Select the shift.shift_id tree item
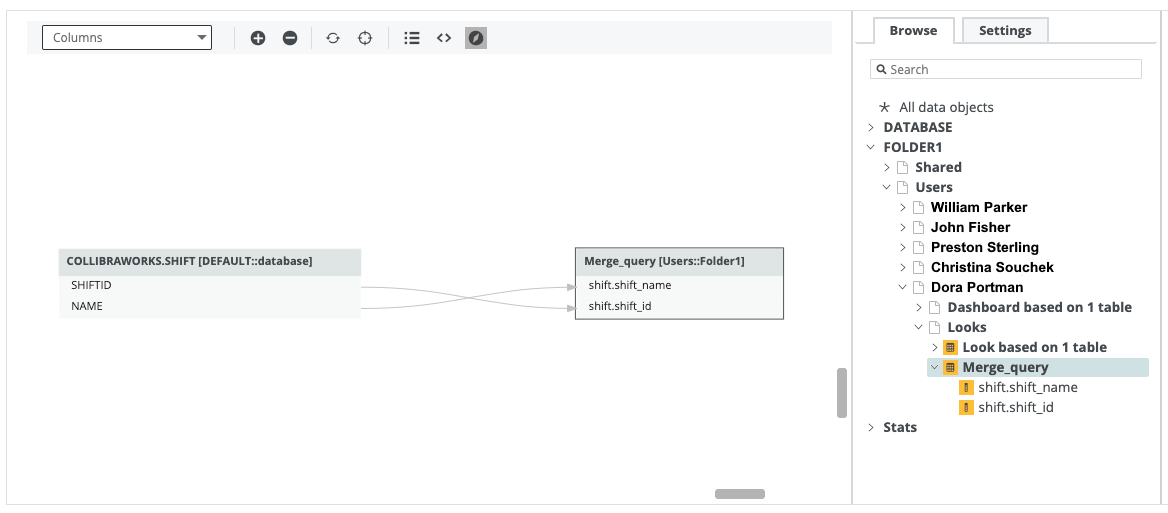 click(1015, 407)
